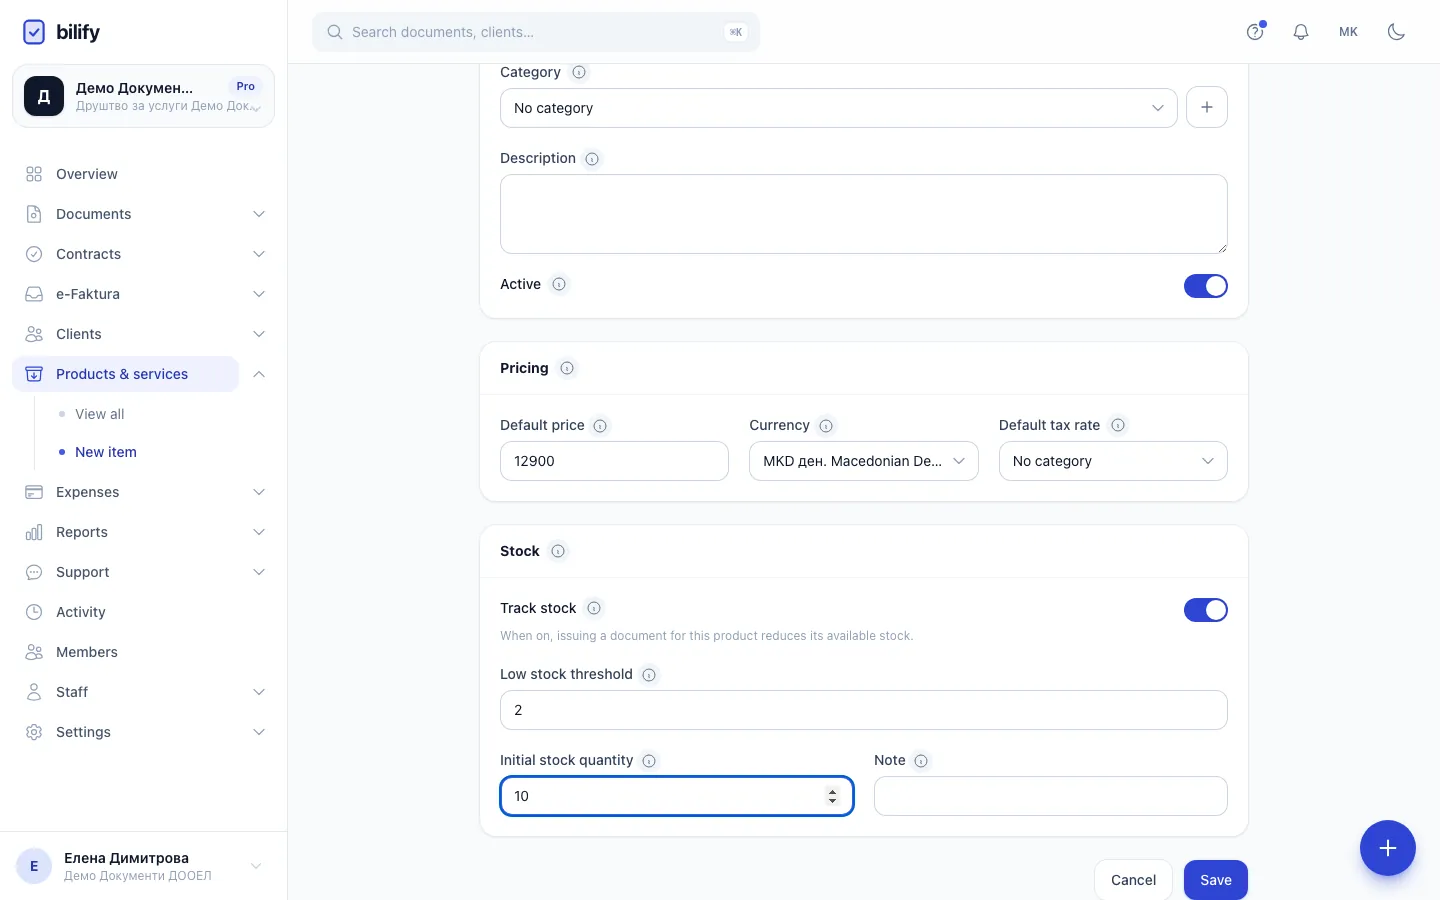The width and height of the screenshot is (1440, 900).
Task: Open the help center icon
Action: [x=1255, y=32]
